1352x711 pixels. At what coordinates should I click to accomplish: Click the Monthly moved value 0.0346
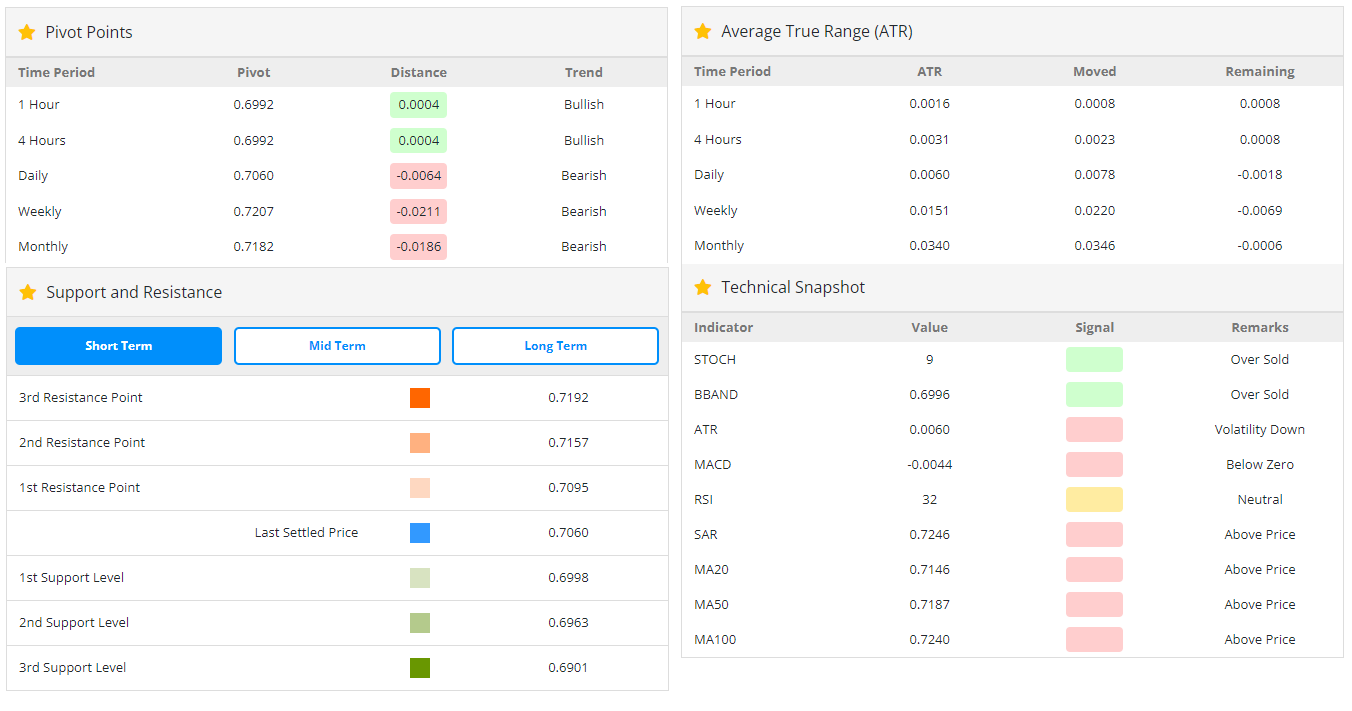[x=1094, y=246]
